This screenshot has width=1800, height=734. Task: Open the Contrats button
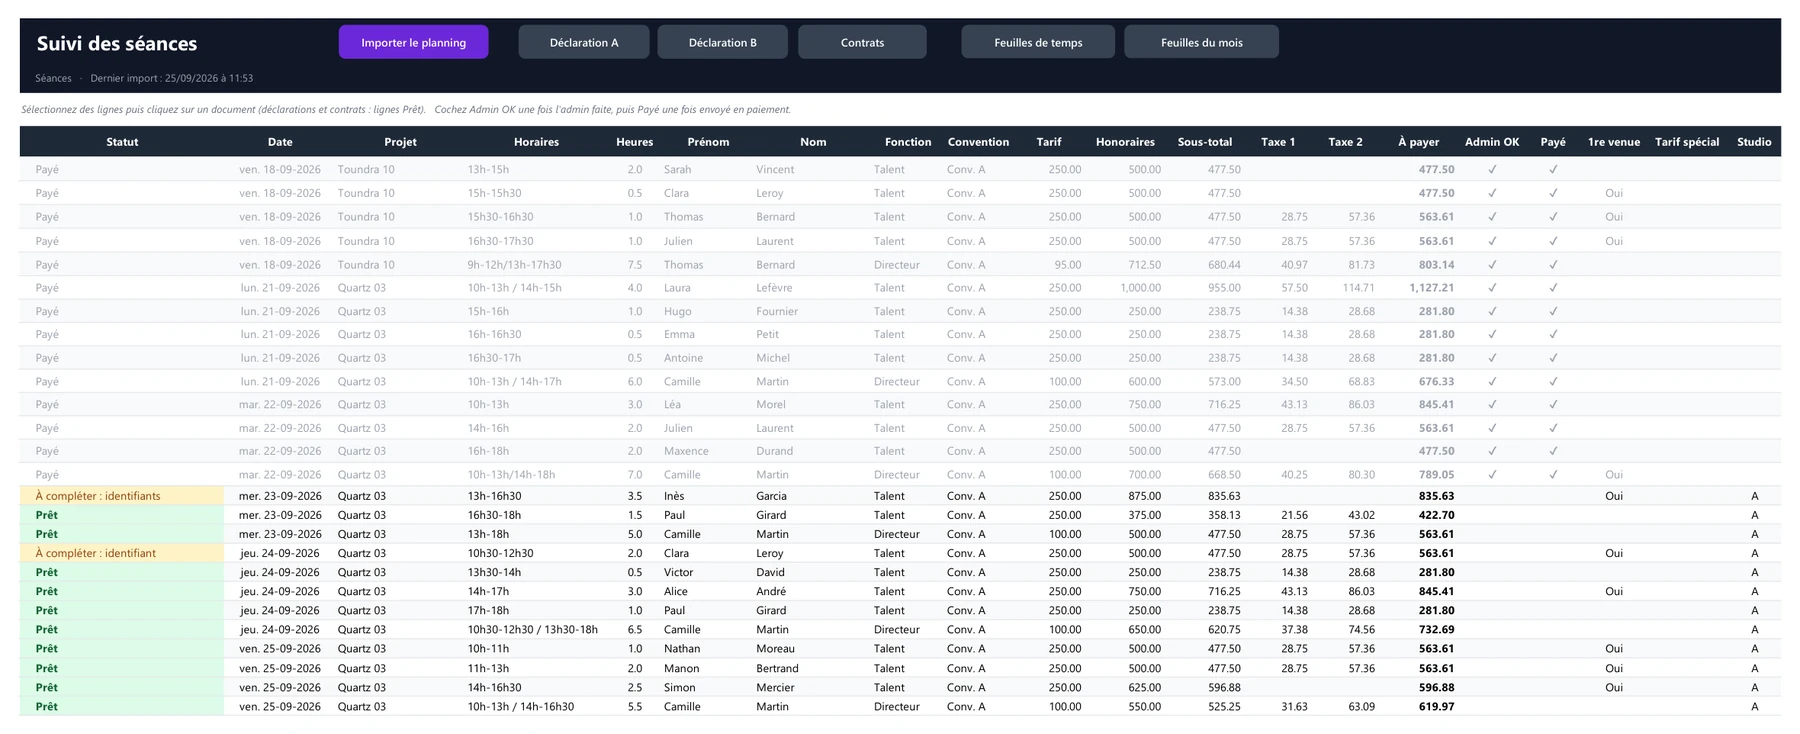coord(862,42)
